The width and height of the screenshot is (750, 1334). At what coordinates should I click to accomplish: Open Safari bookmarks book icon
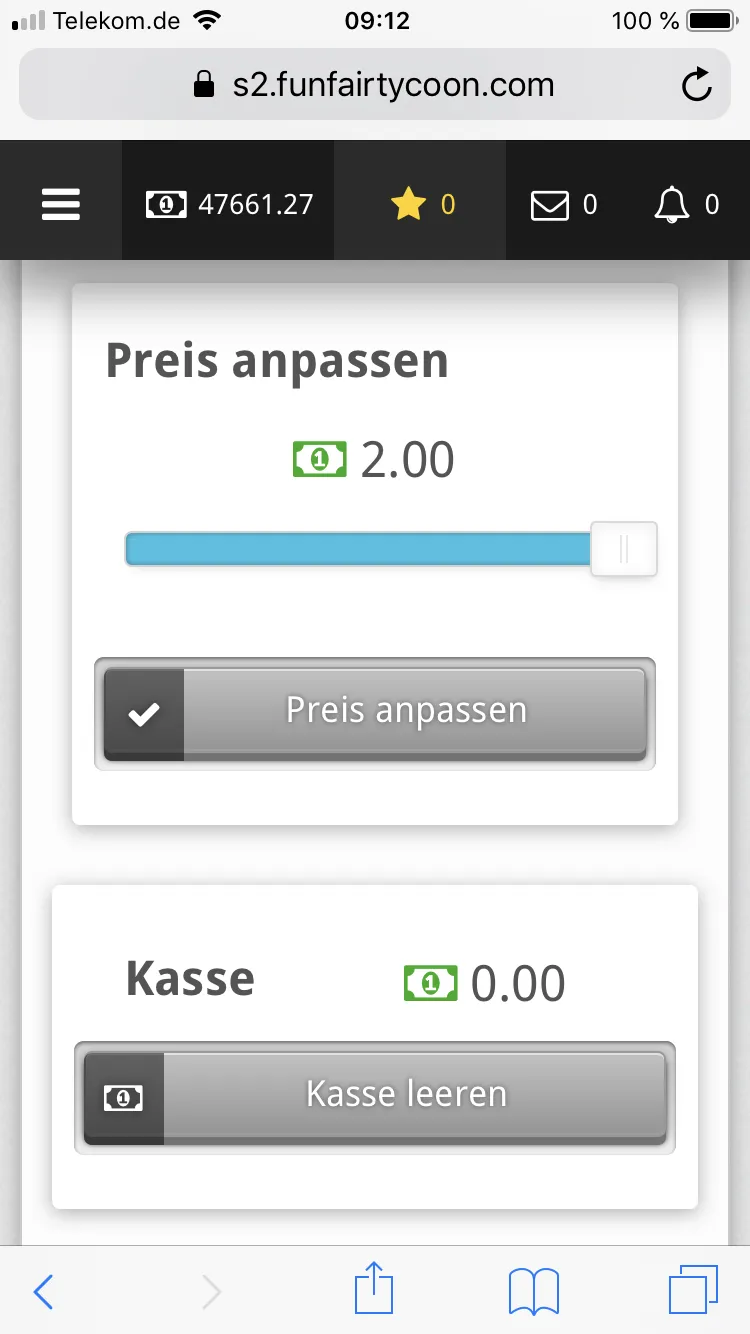(x=534, y=1292)
